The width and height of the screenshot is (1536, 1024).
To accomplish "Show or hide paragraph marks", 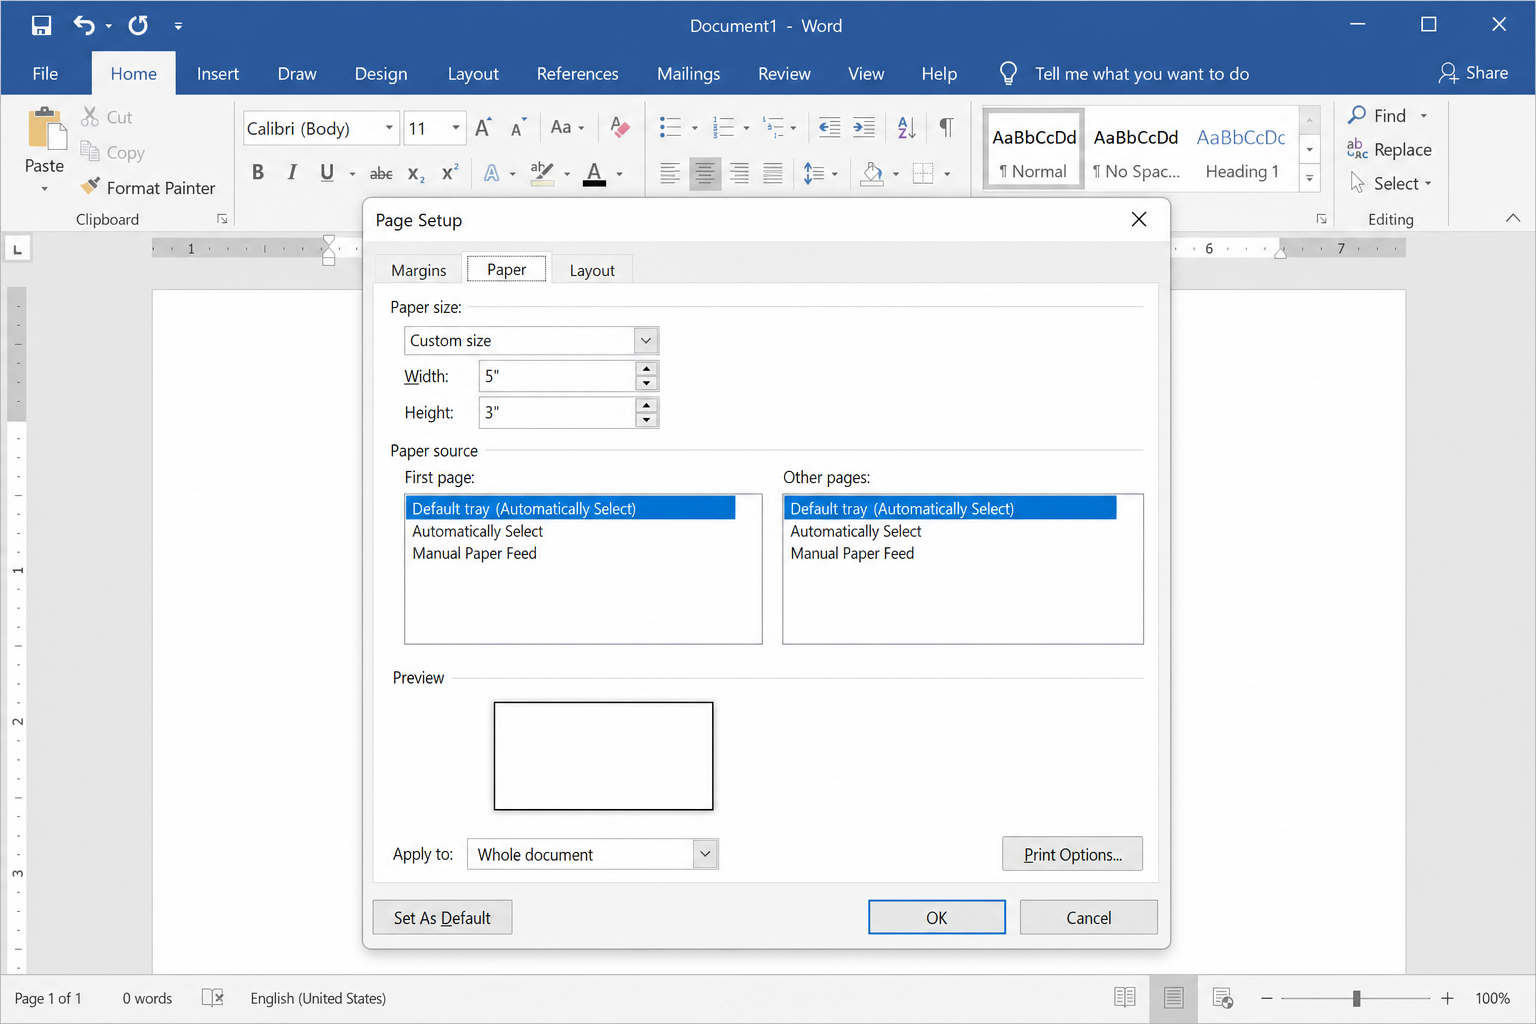I will point(946,127).
